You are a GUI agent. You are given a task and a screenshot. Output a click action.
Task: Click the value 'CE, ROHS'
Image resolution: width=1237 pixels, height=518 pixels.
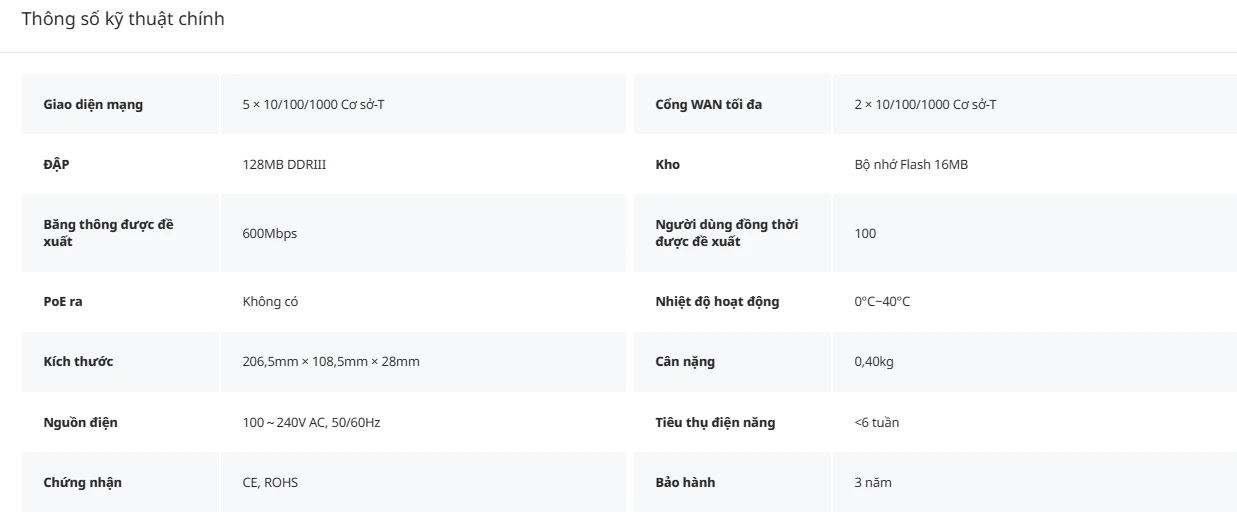click(270, 482)
